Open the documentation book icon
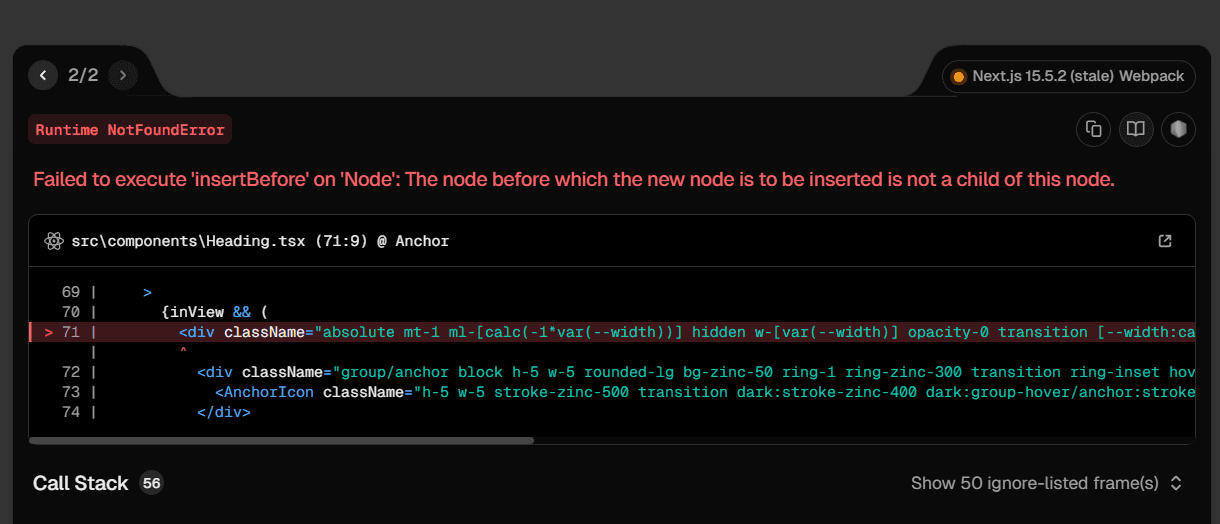The height and width of the screenshot is (524, 1220). pyautogui.click(x=1136, y=129)
